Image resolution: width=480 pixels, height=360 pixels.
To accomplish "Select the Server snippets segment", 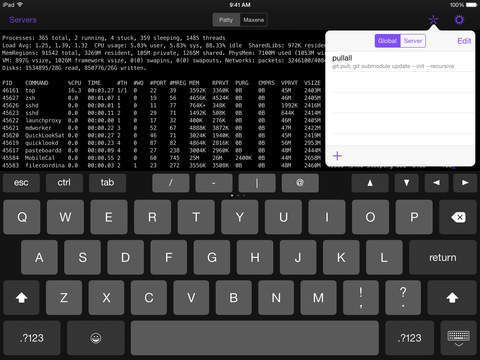I will pyautogui.click(x=413, y=41).
